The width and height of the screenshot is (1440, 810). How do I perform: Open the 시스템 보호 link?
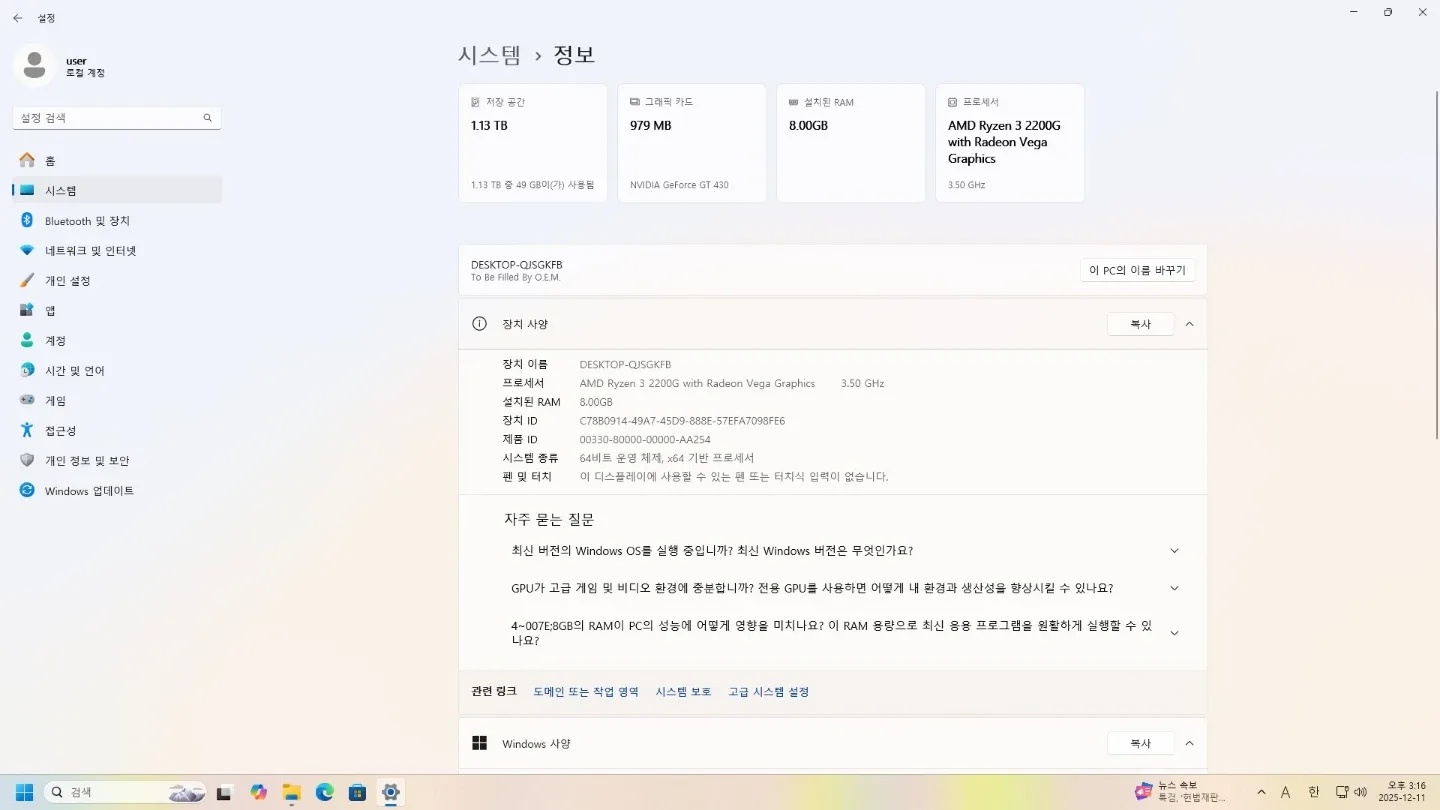pos(684,692)
